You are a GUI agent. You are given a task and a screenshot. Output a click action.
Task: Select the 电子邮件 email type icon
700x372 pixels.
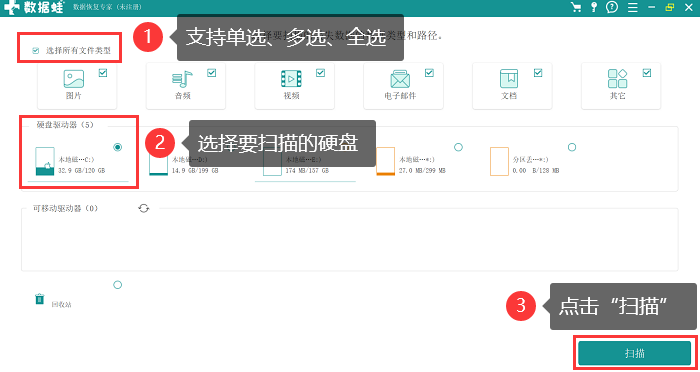pos(400,79)
